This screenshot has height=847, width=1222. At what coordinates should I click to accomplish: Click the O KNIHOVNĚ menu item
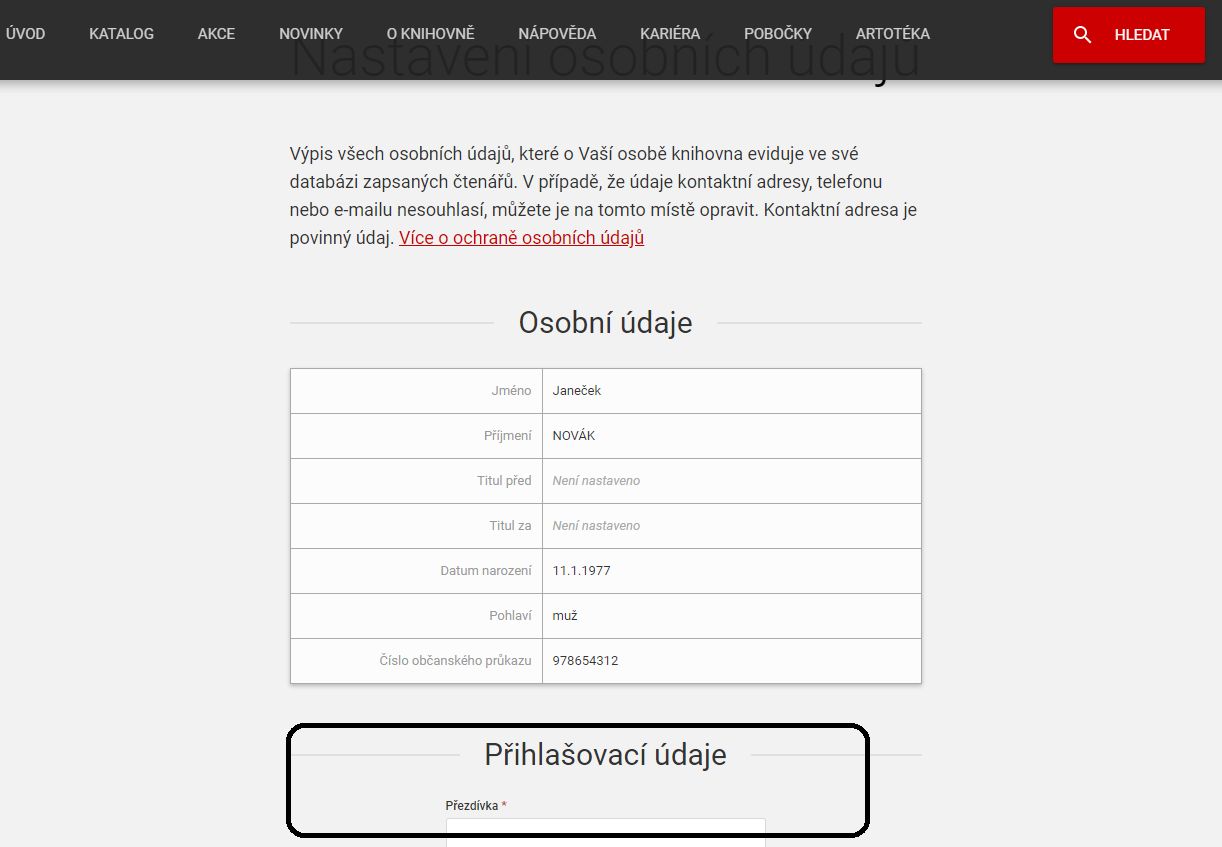(x=430, y=34)
